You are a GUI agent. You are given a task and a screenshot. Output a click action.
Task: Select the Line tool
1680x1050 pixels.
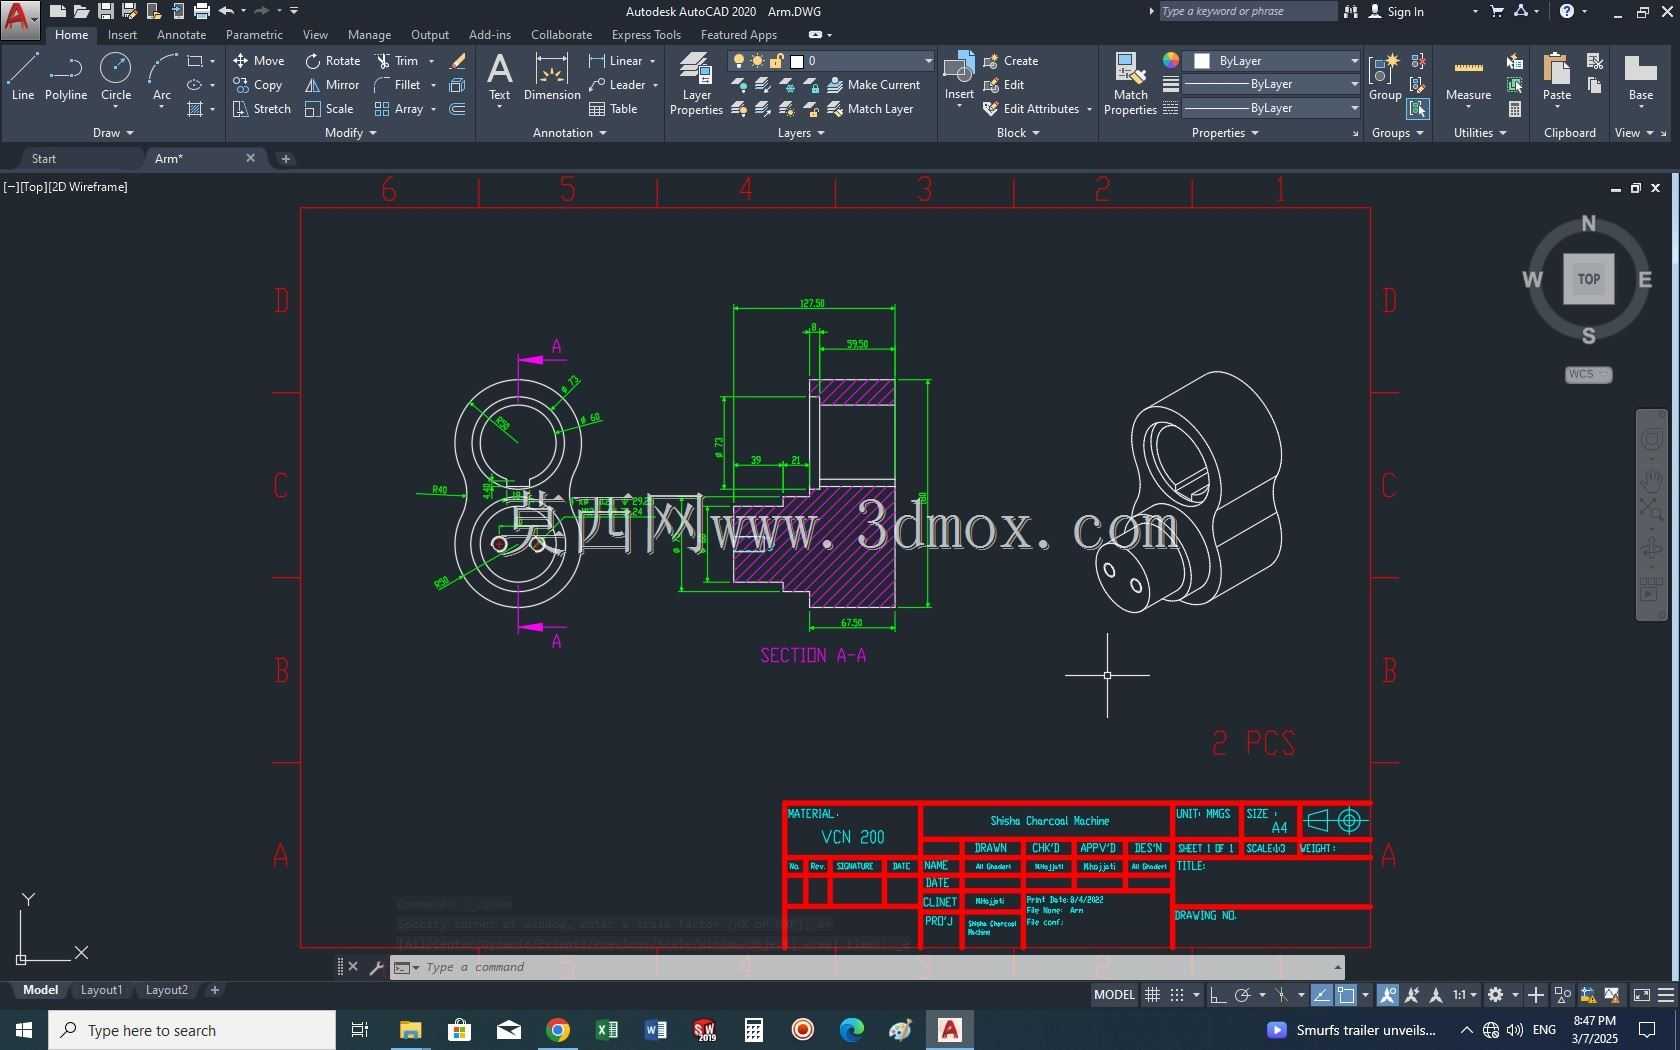pyautogui.click(x=22, y=77)
